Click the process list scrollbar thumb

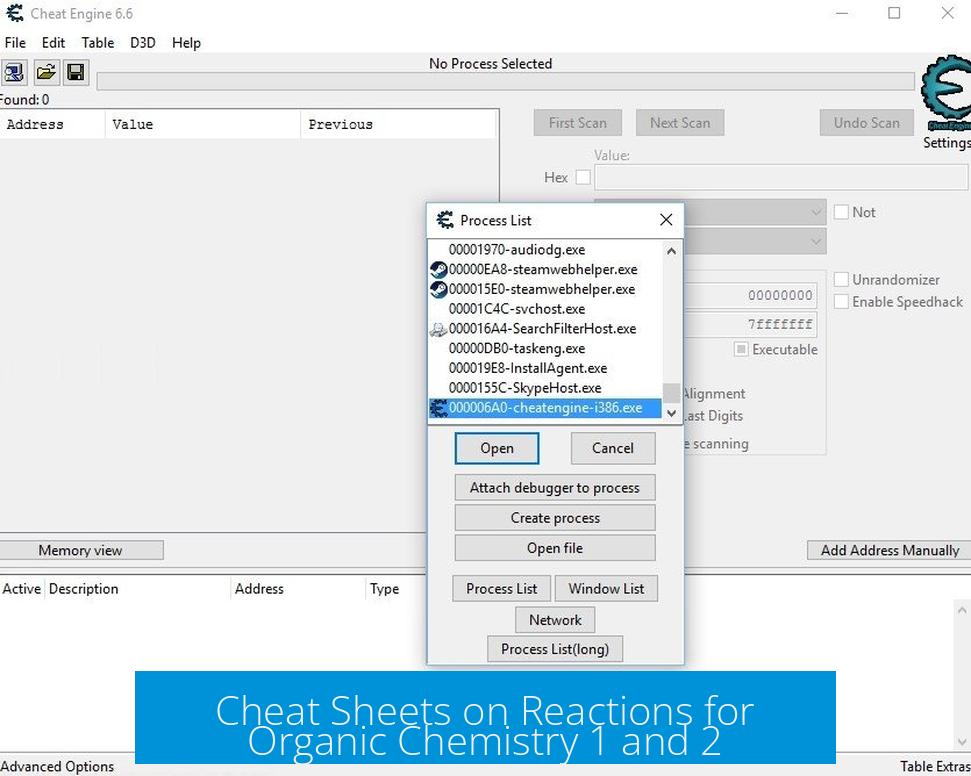coord(671,393)
